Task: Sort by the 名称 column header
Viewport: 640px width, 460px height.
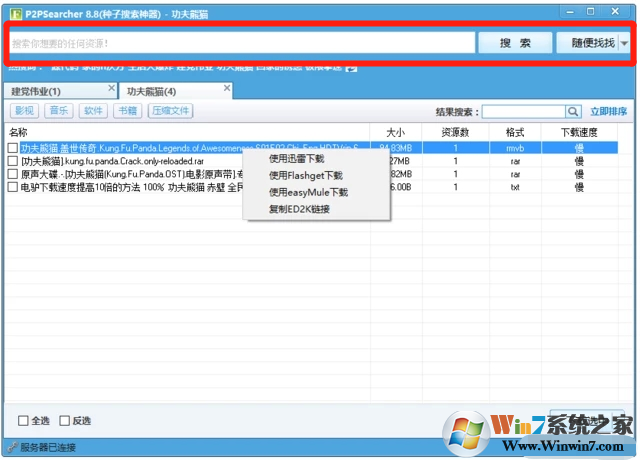Action: (188, 133)
